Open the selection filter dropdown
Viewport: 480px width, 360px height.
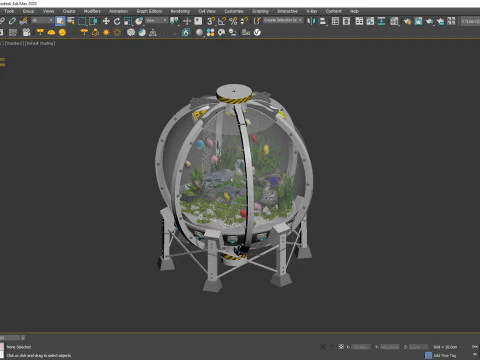42,21
